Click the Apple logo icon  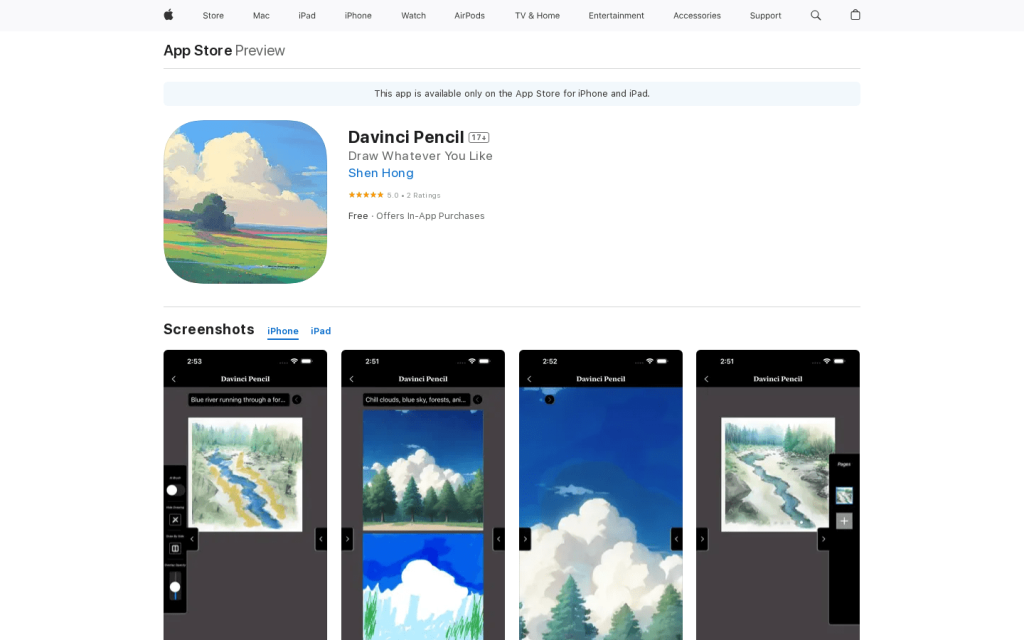168,15
